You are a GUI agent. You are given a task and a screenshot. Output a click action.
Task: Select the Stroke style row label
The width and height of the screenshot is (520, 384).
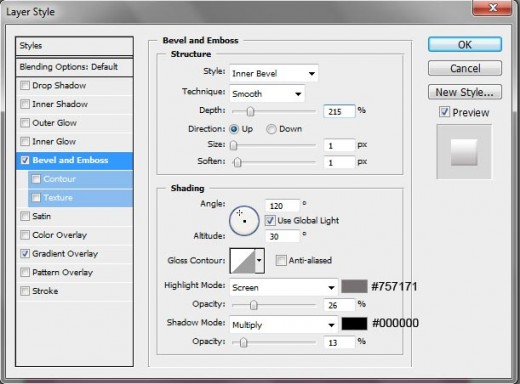(x=45, y=291)
